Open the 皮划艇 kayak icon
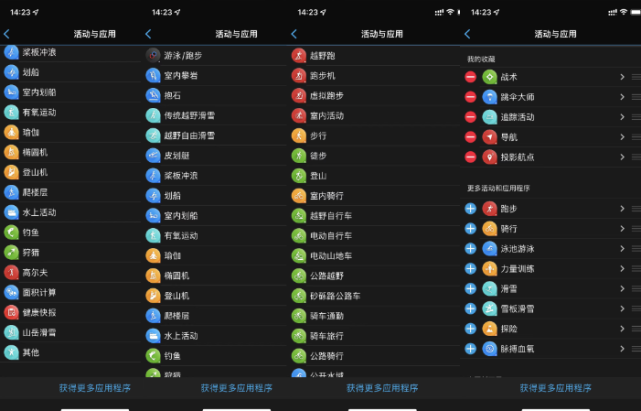This screenshot has width=641, height=411. coord(153,155)
